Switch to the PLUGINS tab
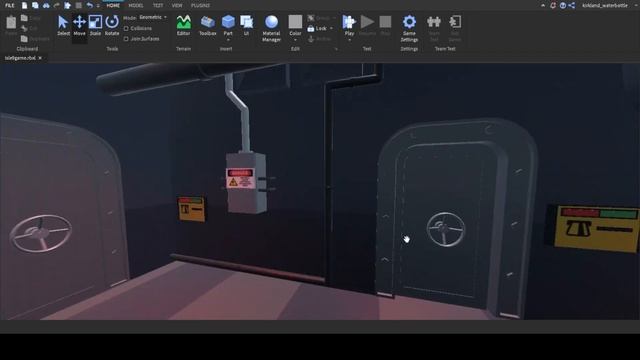 coord(200,5)
